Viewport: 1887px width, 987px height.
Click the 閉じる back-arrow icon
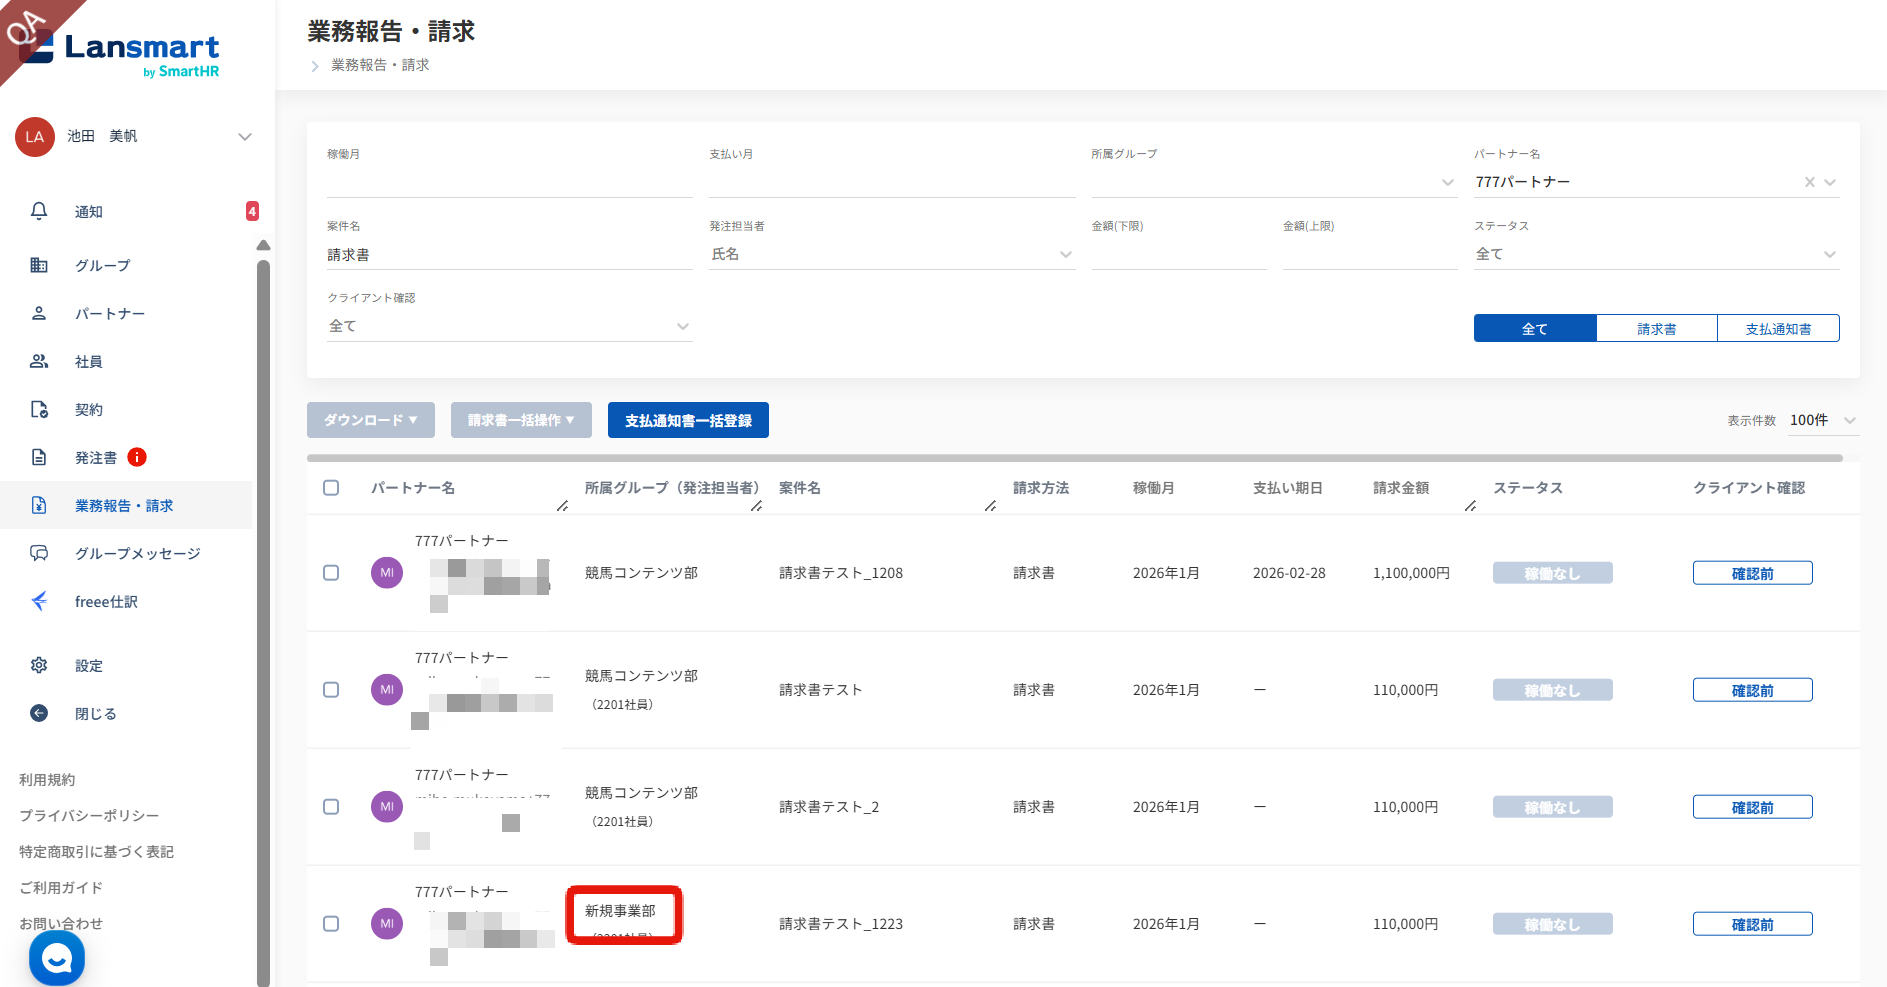39,713
